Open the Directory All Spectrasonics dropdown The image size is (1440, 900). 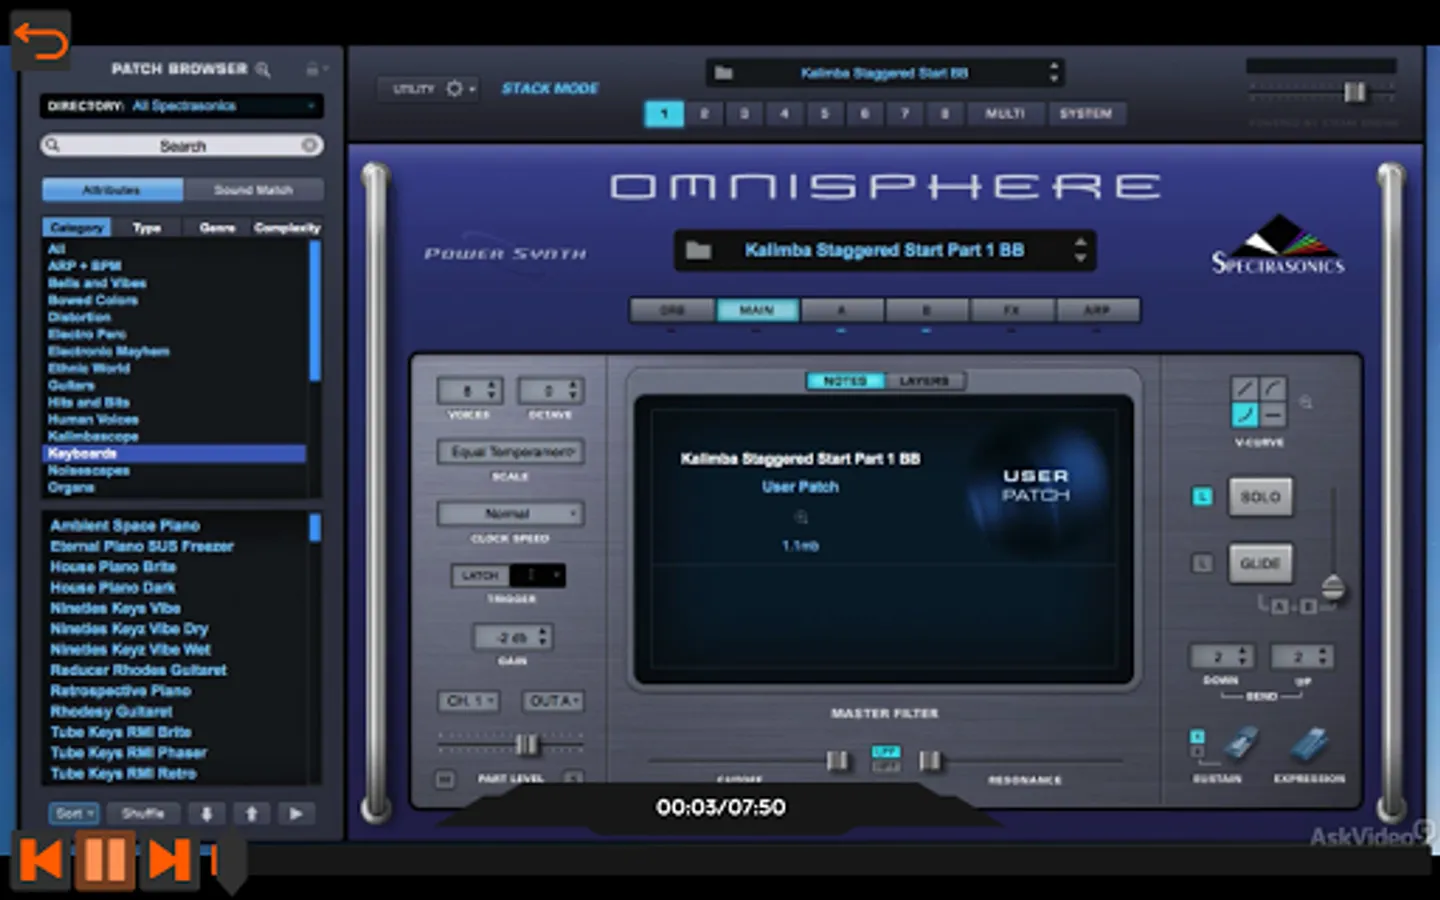click(x=181, y=106)
